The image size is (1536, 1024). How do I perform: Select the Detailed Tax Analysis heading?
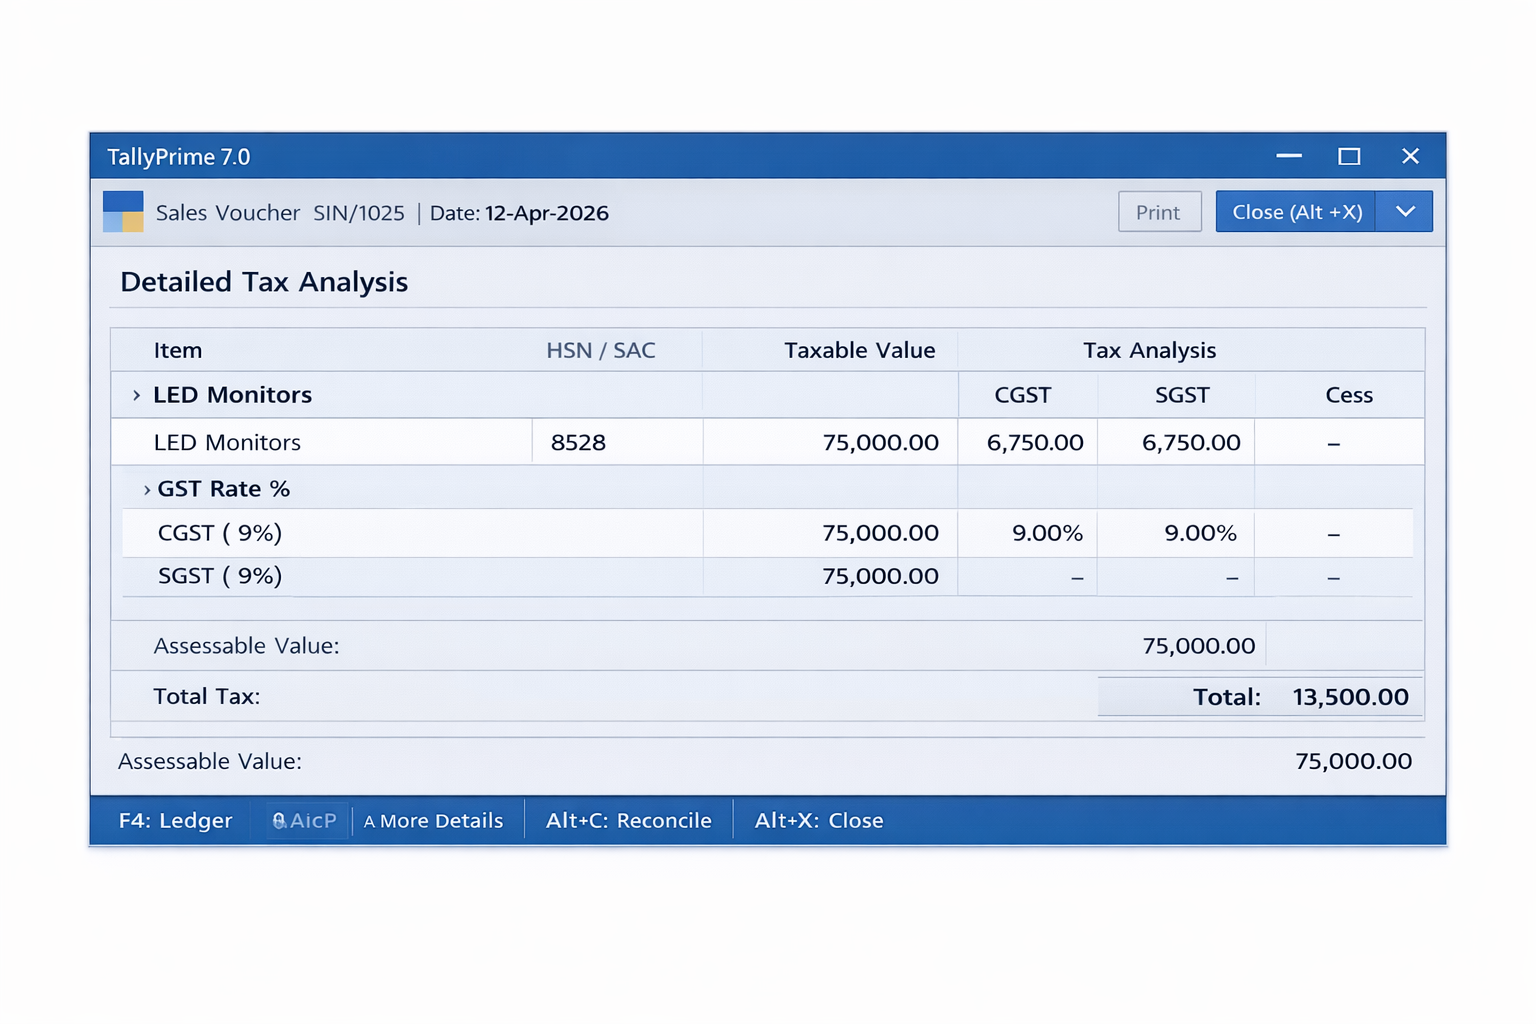point(263,282)
